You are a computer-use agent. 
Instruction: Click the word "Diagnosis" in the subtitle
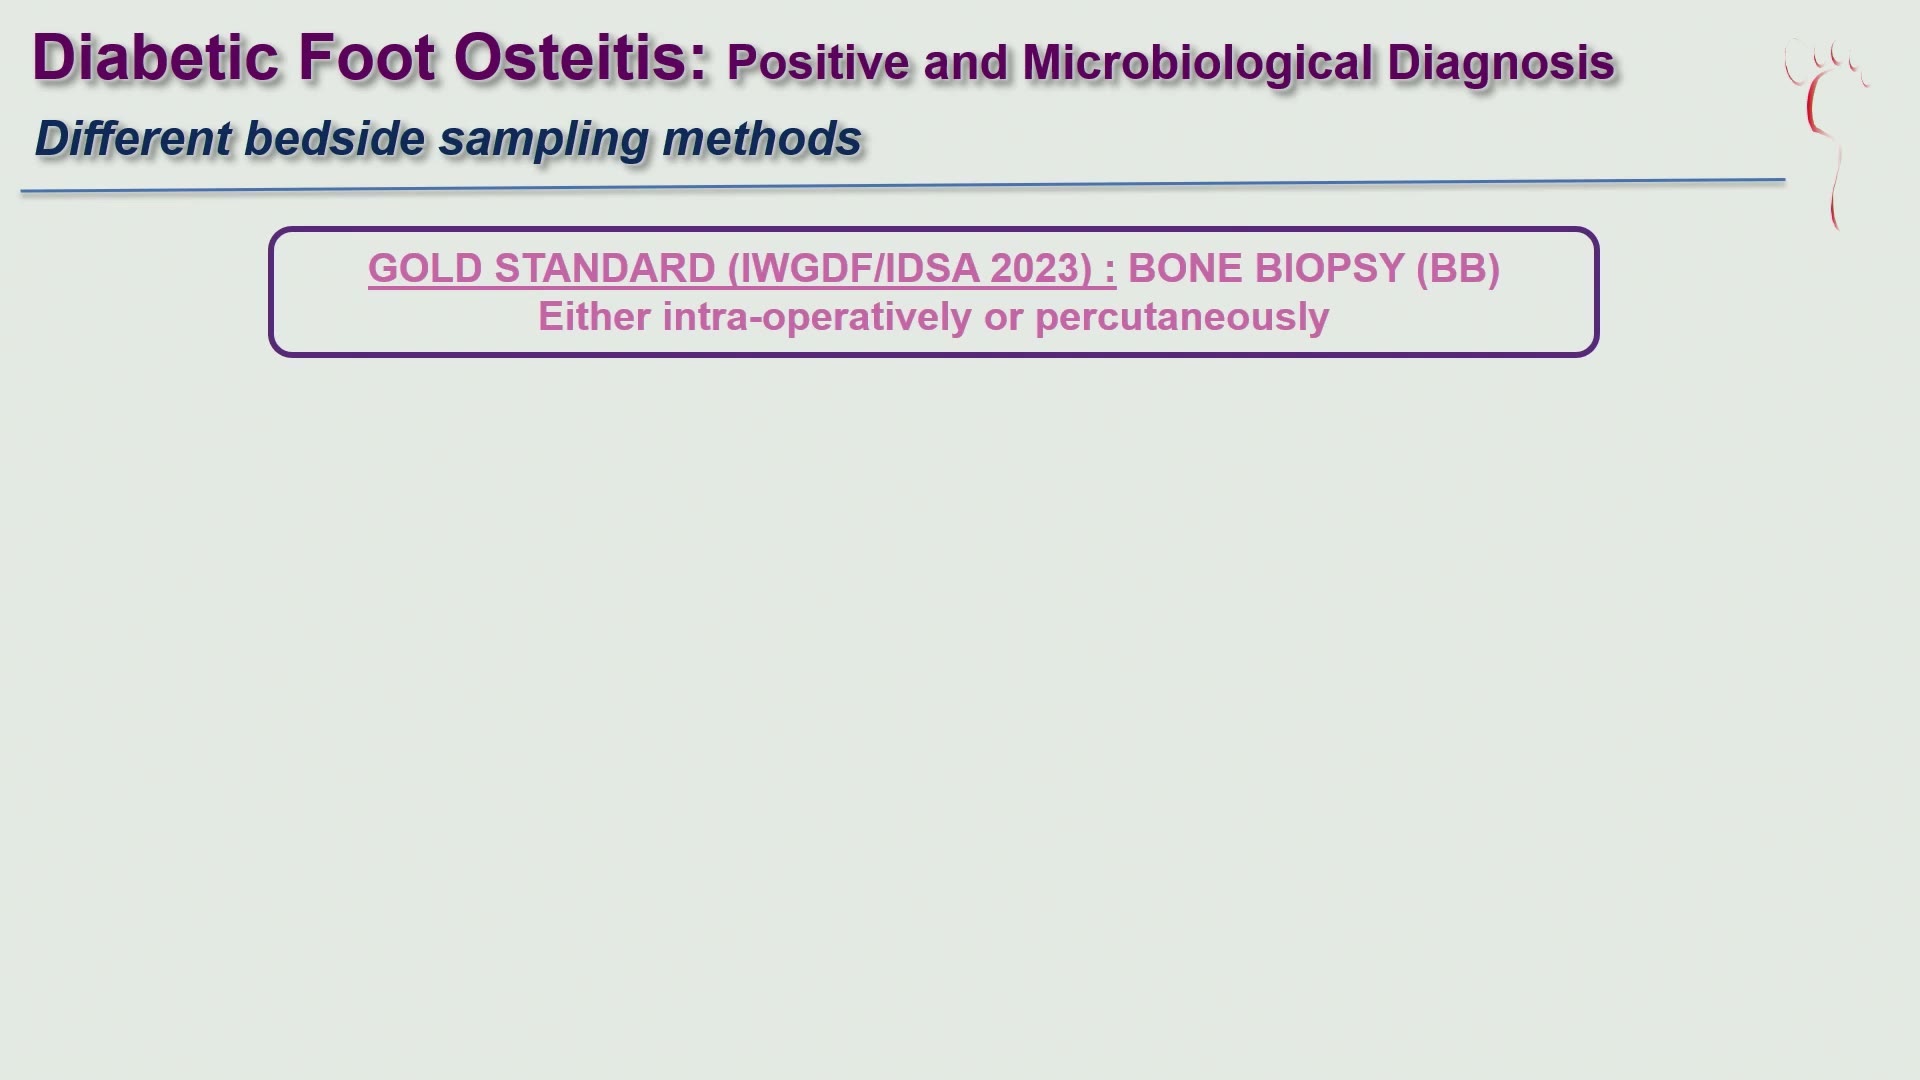1500,62
